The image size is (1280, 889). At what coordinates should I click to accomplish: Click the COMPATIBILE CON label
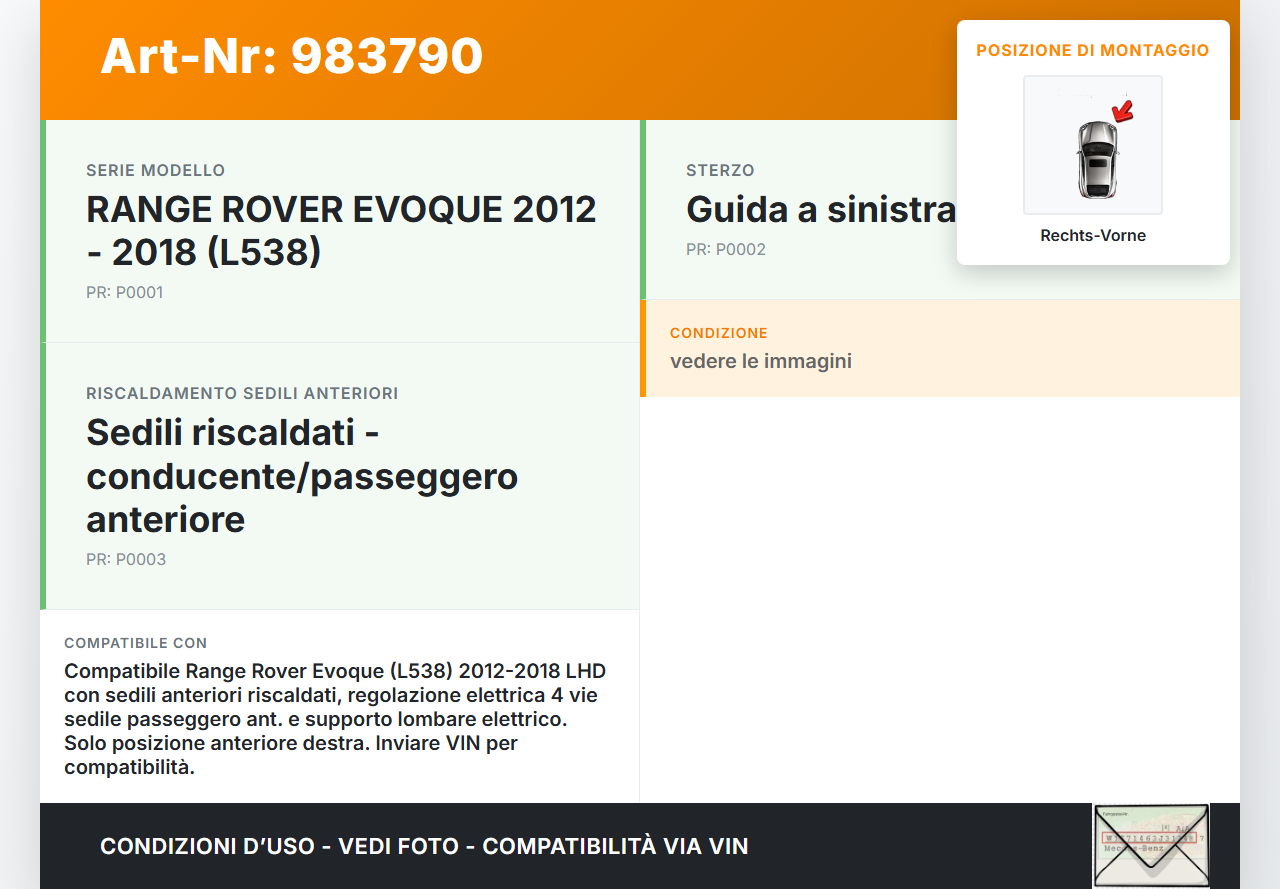(x=136, y=644)
